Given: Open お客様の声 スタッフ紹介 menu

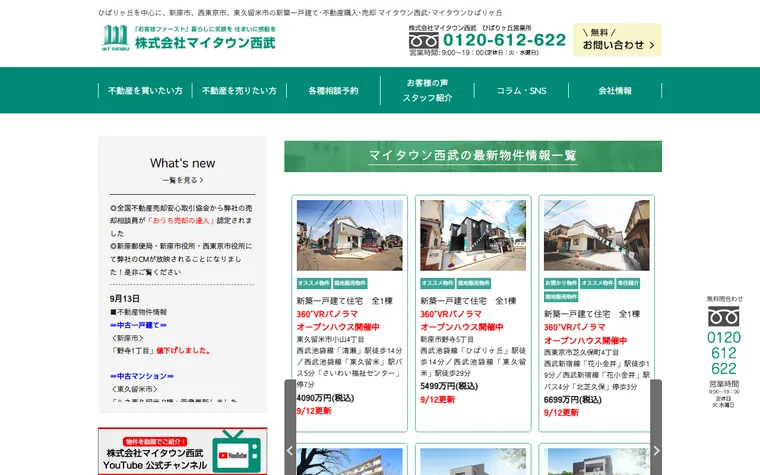Looking at the screenshot, I should pyautogui.click(x=427, y=91).
